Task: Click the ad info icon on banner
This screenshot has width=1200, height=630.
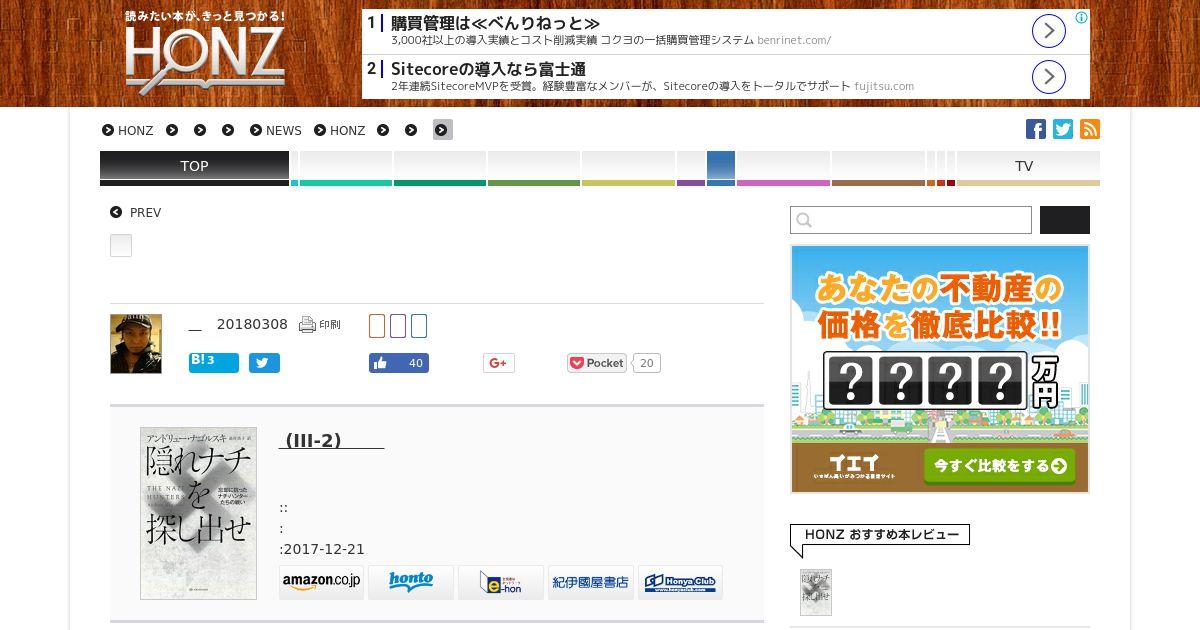Action: click(x=1081, y=18)
